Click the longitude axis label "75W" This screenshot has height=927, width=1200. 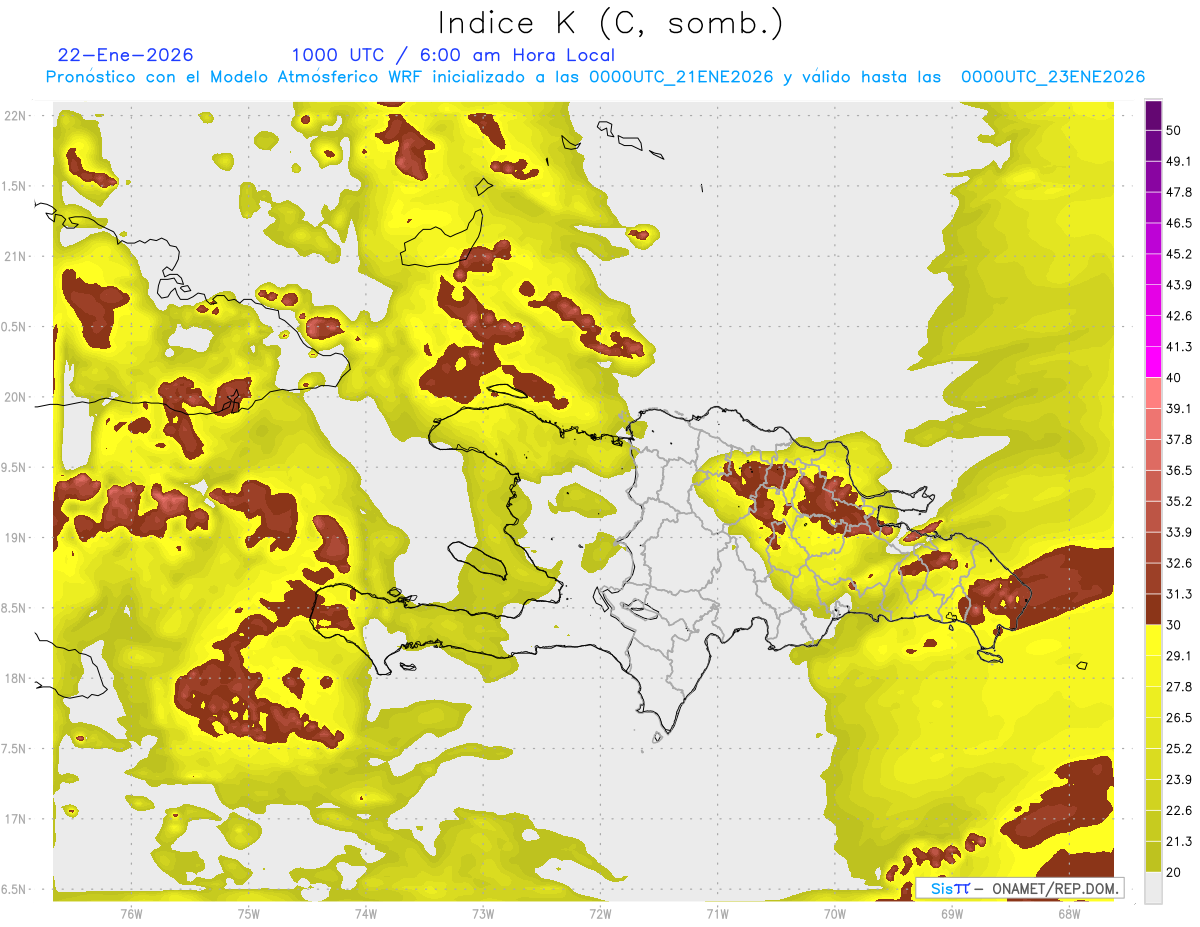(x=249, y=914)
